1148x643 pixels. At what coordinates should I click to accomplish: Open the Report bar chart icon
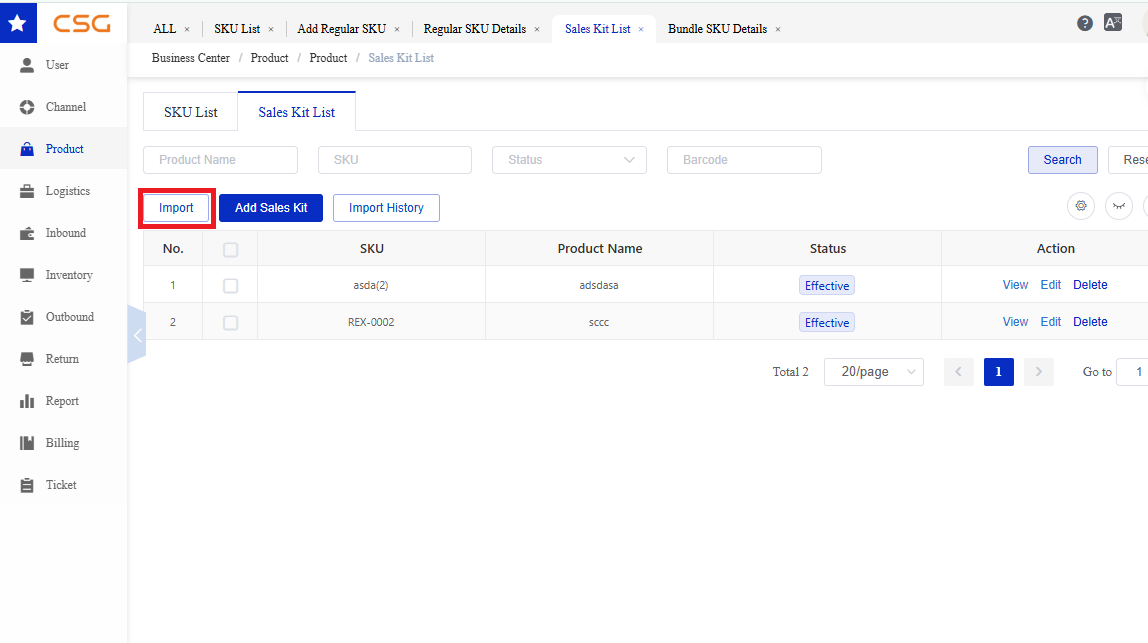point(27,401)
